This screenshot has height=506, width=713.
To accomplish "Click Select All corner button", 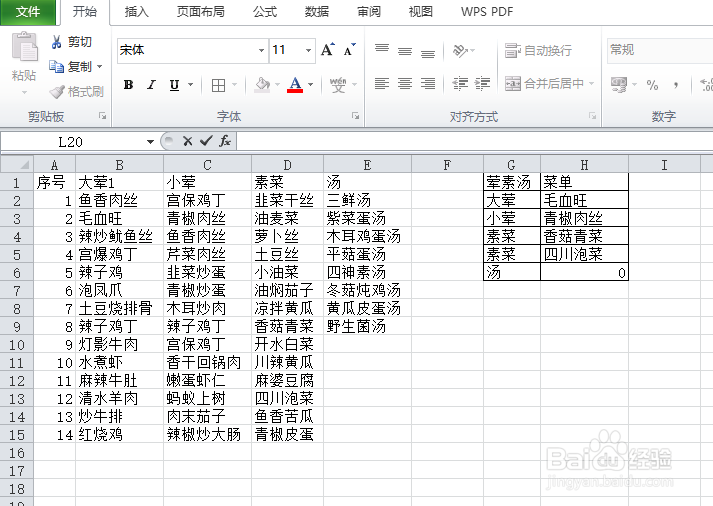I will pos(17,165).
